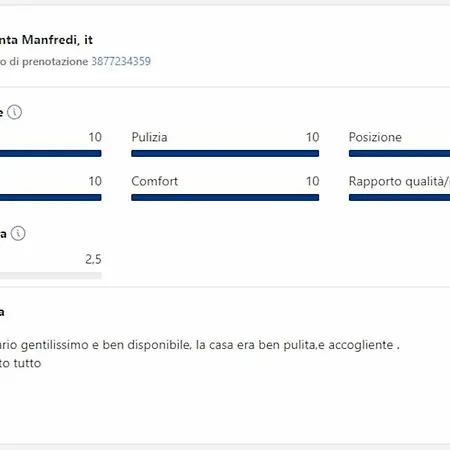Screen dimensions: 450x450
Task: Click the Comfort category label
Action: [155, 181]
